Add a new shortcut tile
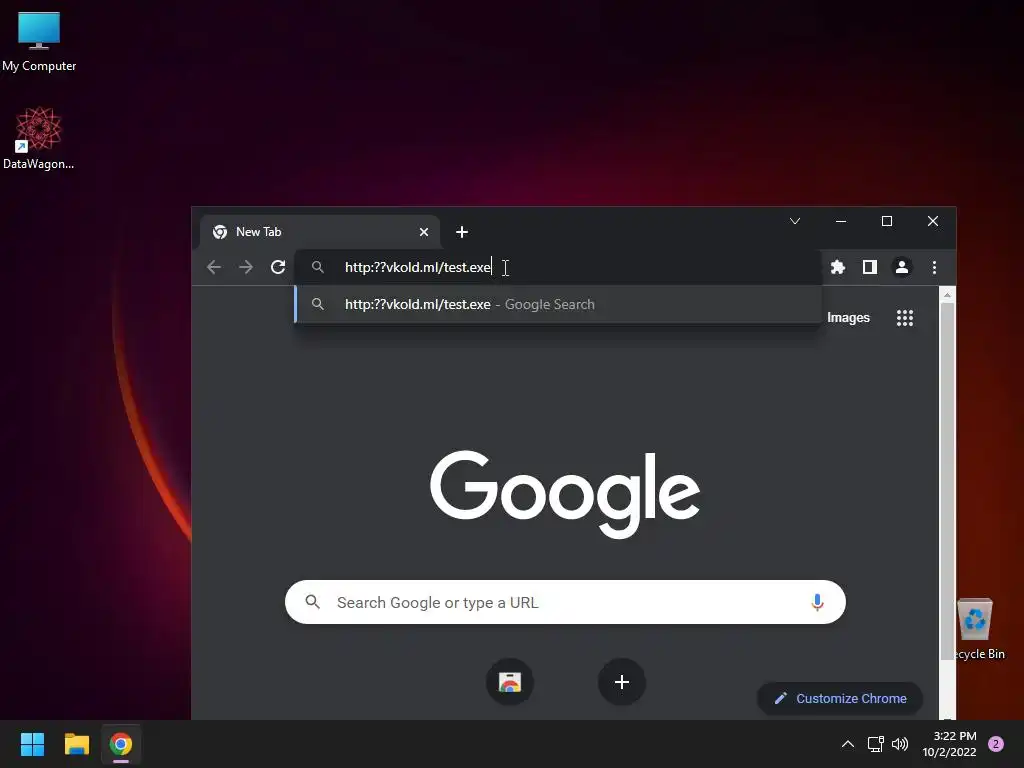This screenshot has height=768, width=1024. [622, 682]
